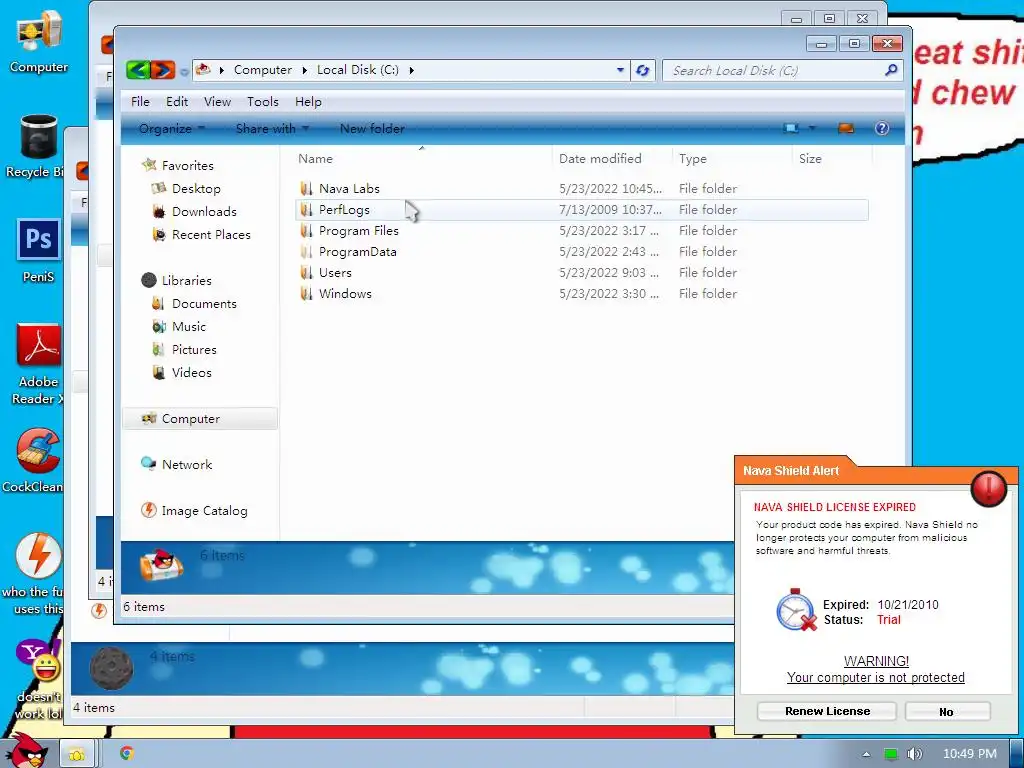
Task: Expand the arrow after Local Disk (C:)
Action: point(411,70)
